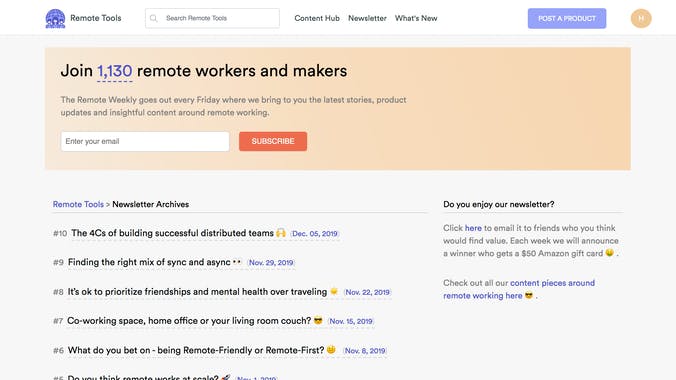Open issue #6 Remote-Friendly or Remote-First
Screen dimensions: 676x380
(x=196, y=350)
